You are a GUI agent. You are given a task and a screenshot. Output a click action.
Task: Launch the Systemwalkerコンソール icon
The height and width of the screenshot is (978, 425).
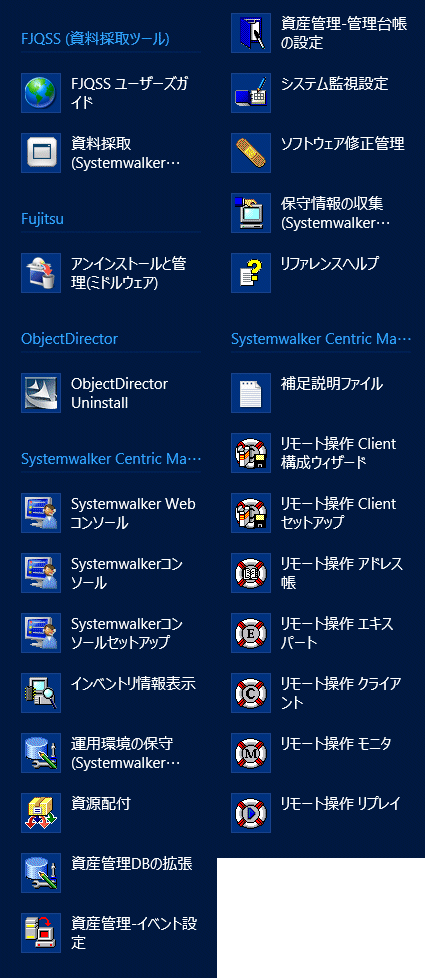[41, 573]
